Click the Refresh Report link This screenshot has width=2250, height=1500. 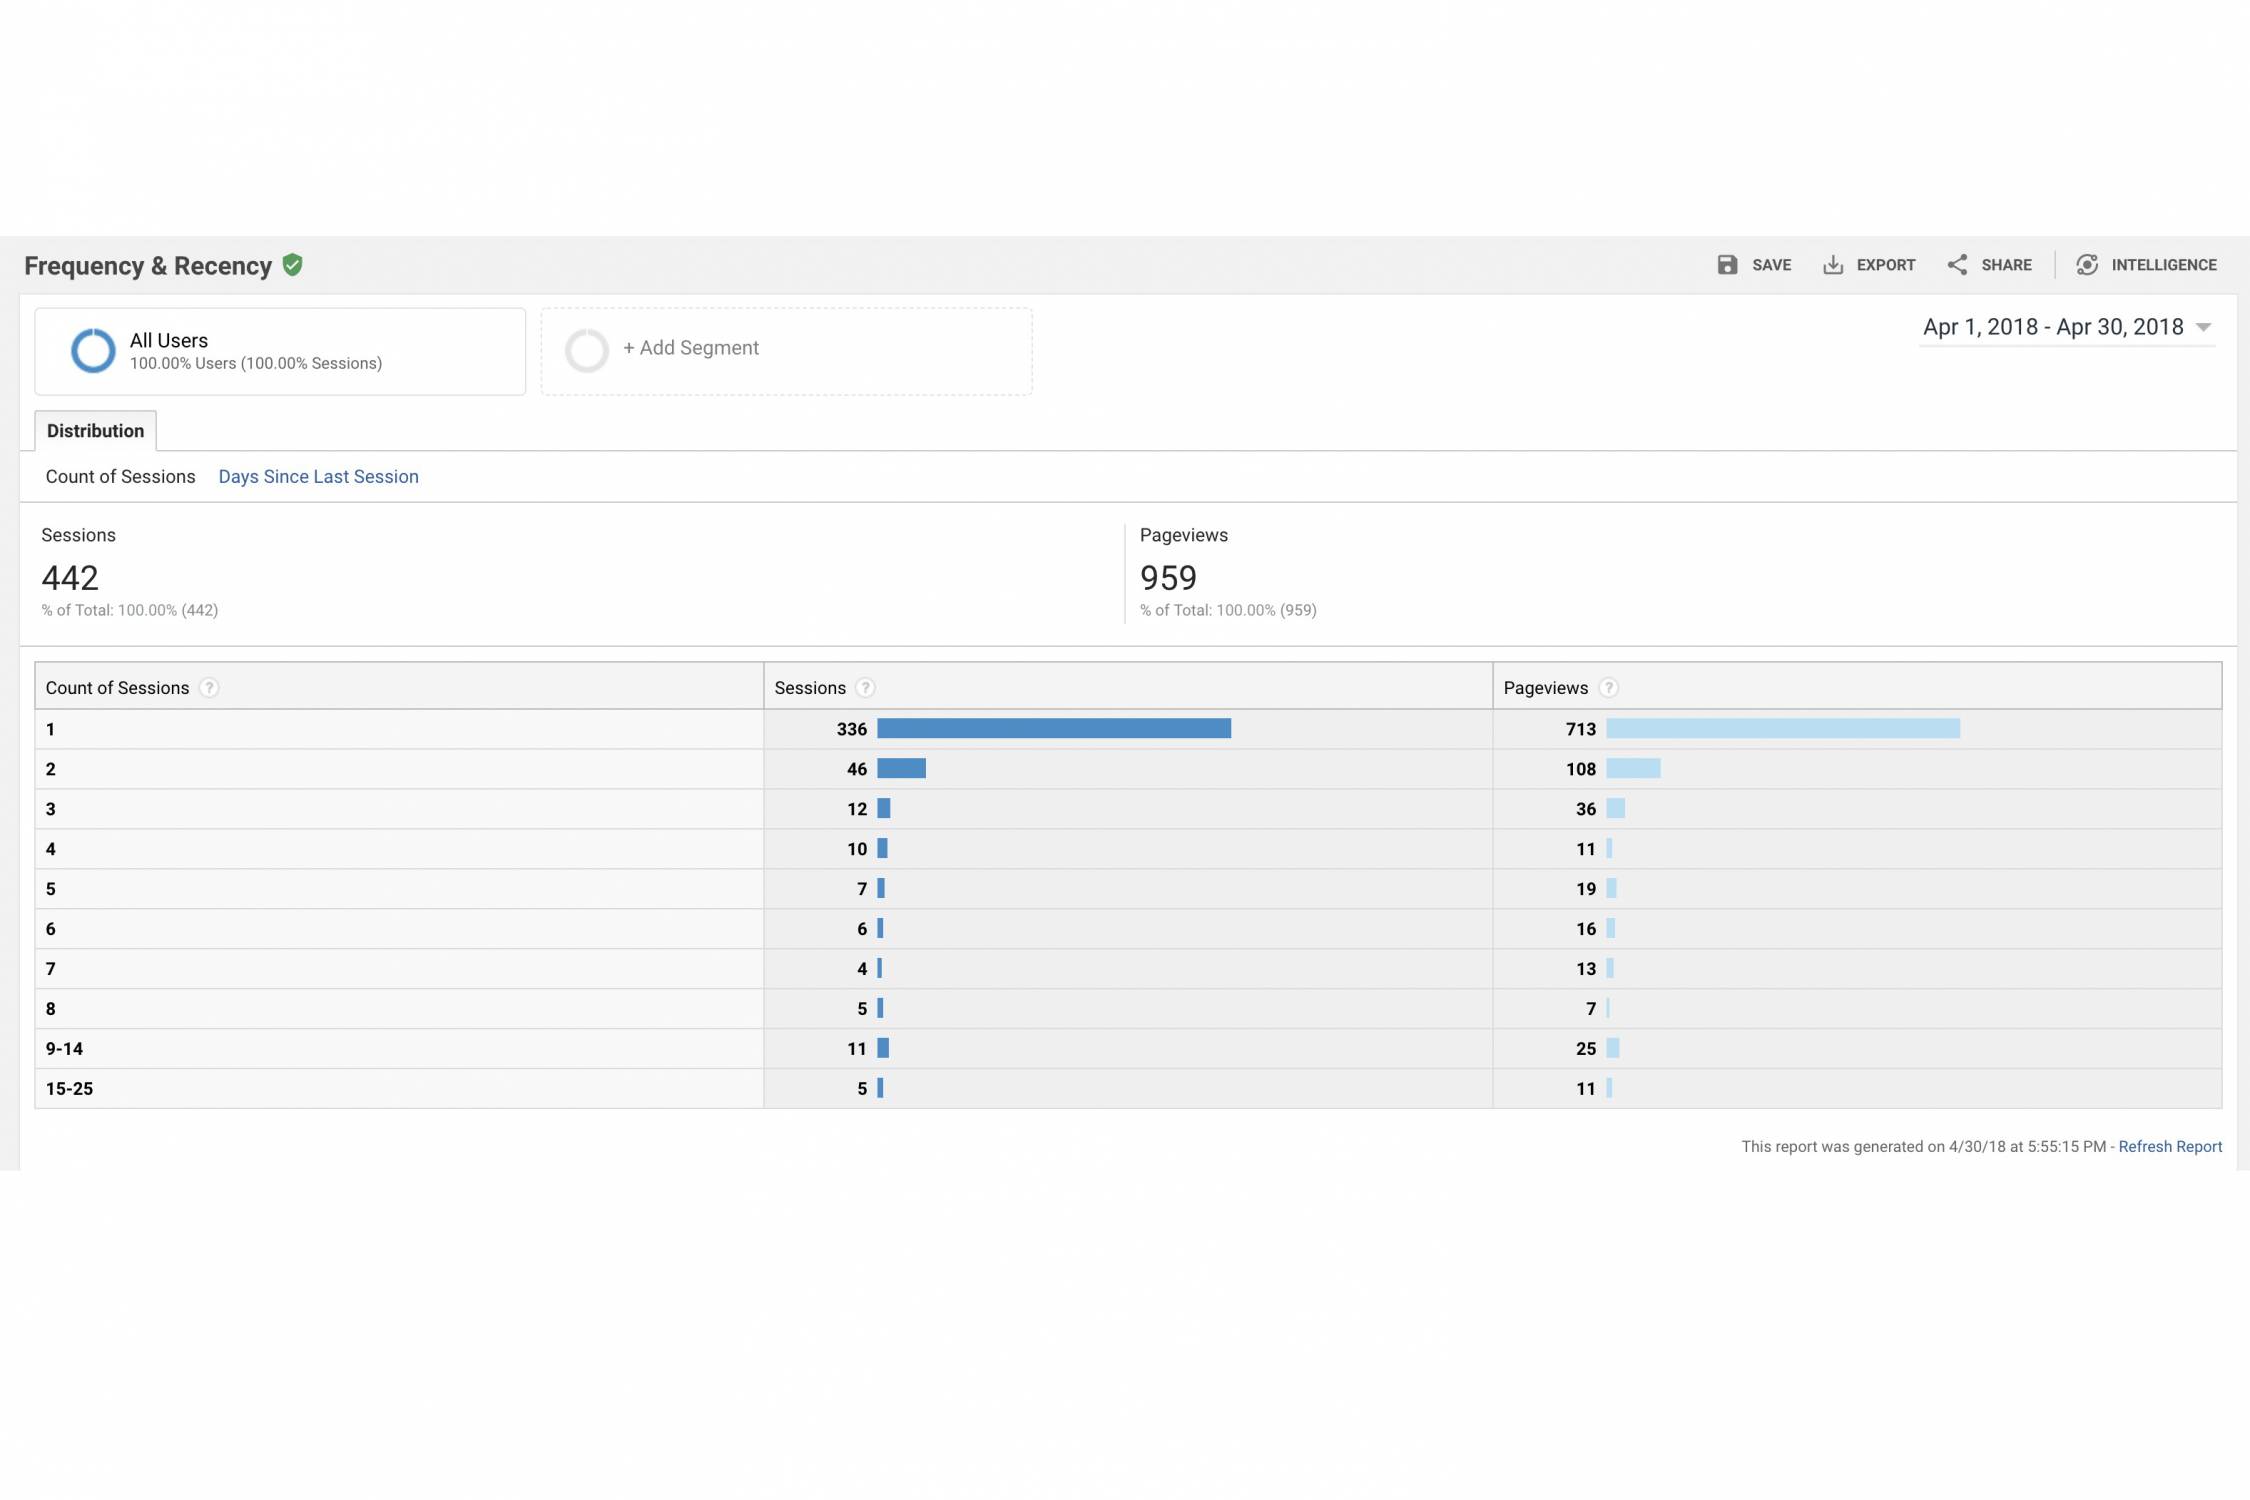point(2169,1147)
